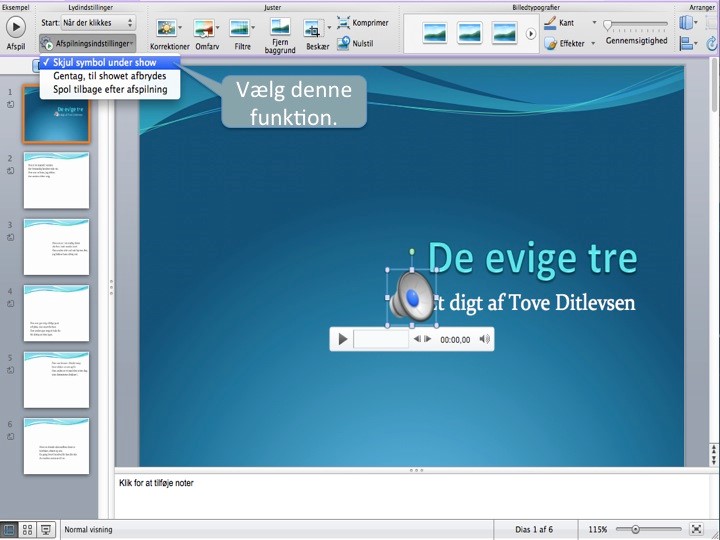Image resolution: width=720 pixels, height=540 pixels.
Task: Step audio backward in player bar
Action: tap(417, 339)
